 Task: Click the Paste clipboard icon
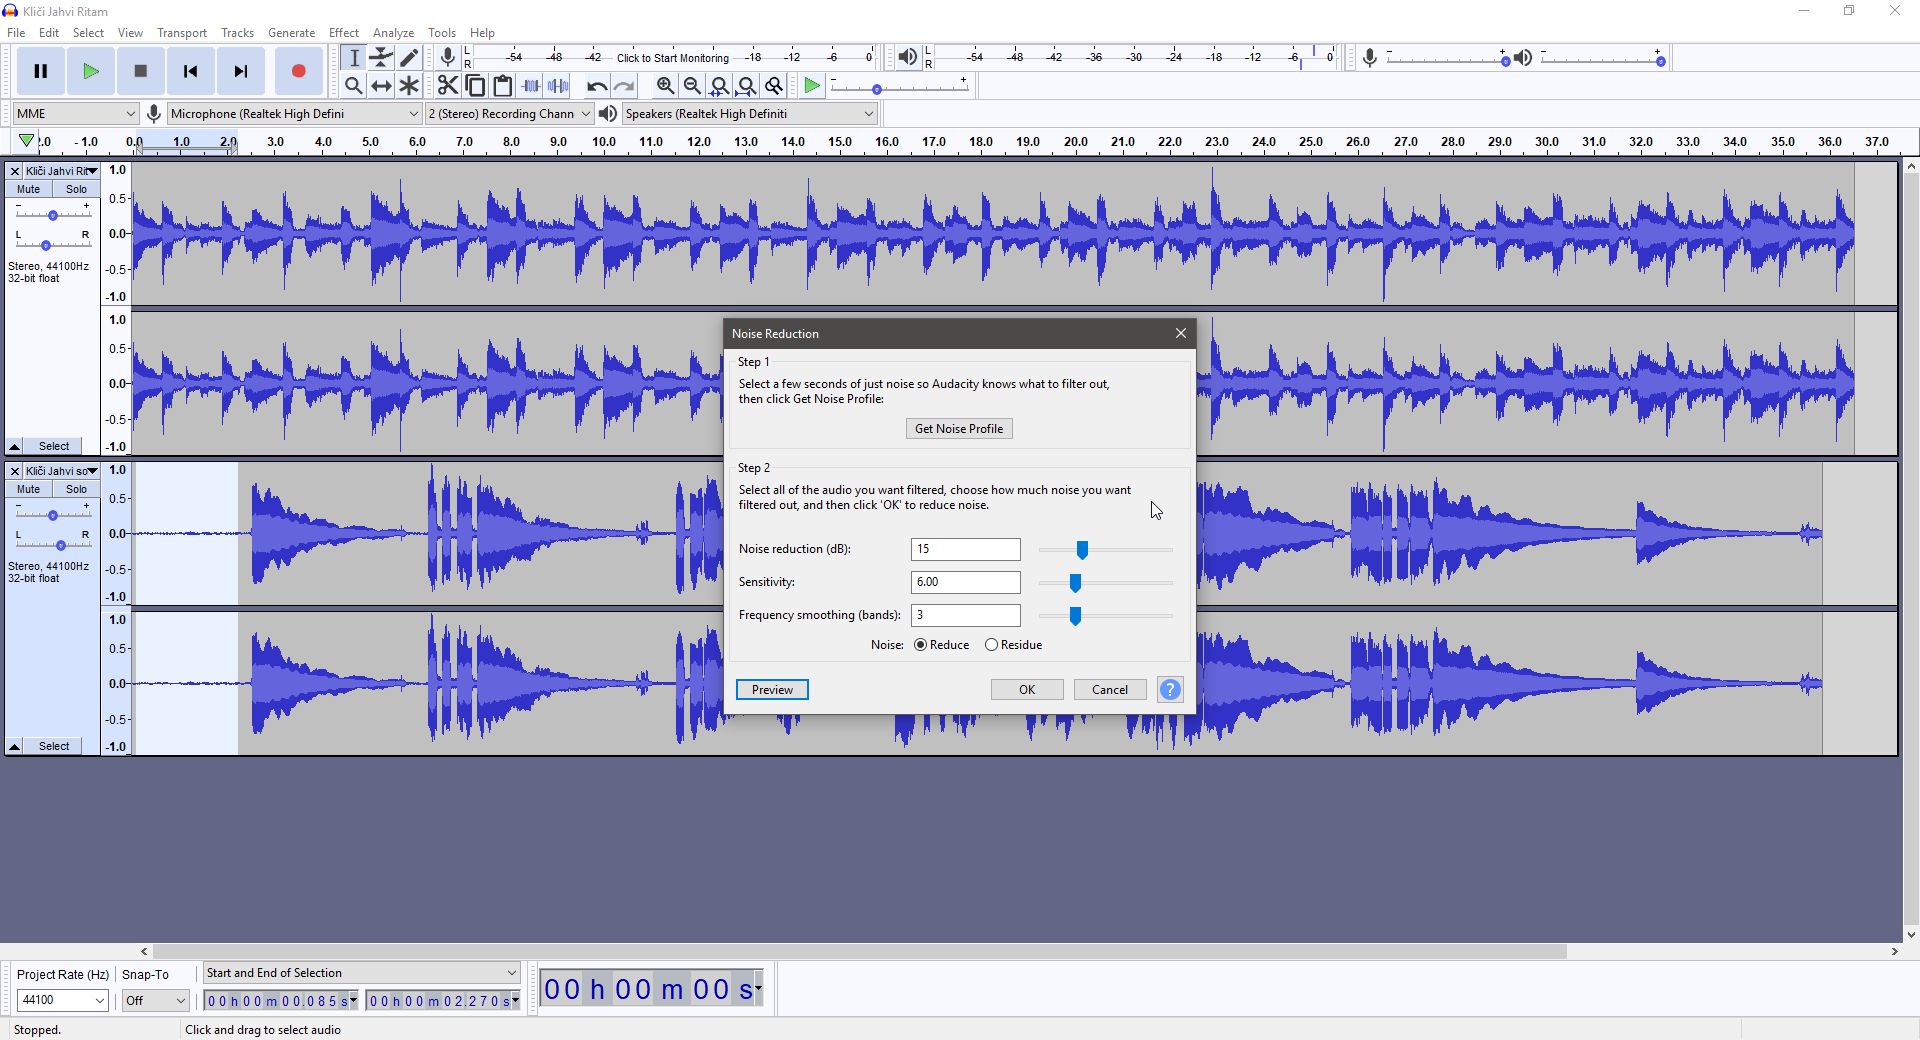pos(503,86)
